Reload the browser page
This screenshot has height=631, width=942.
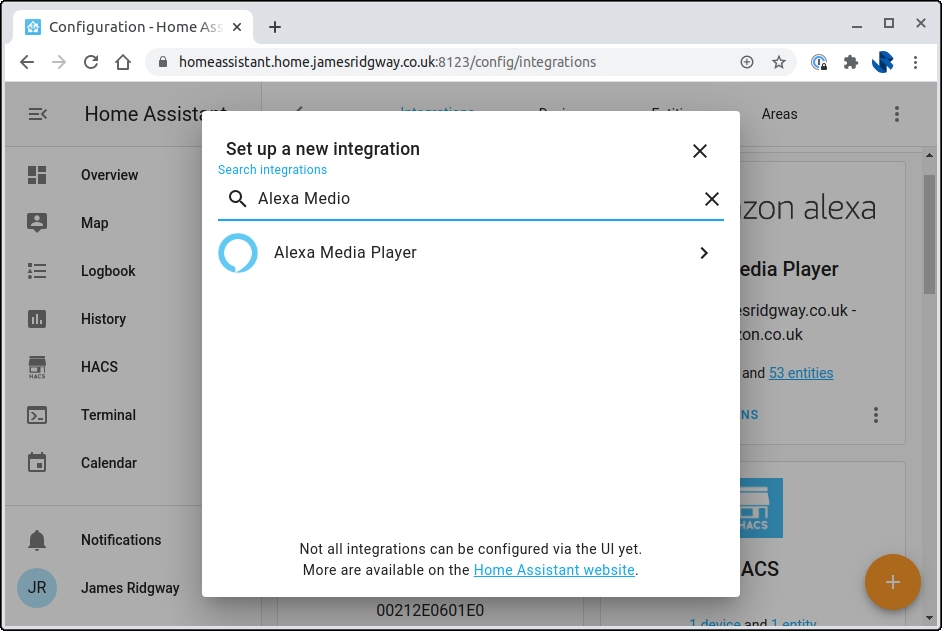click(x=91, y=62)
